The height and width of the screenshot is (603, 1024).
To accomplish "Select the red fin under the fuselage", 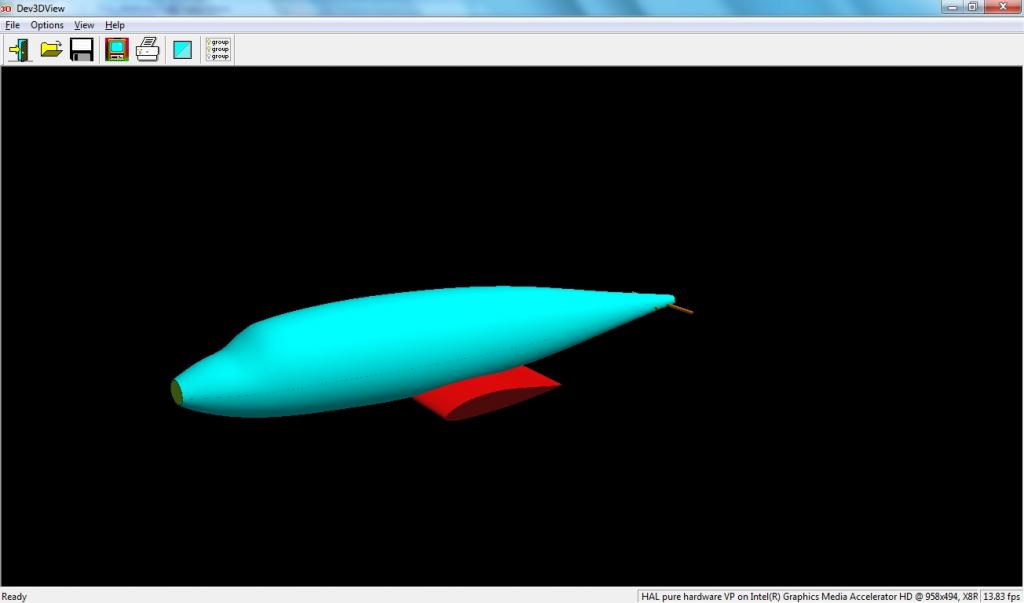I will tap(490, 393).
